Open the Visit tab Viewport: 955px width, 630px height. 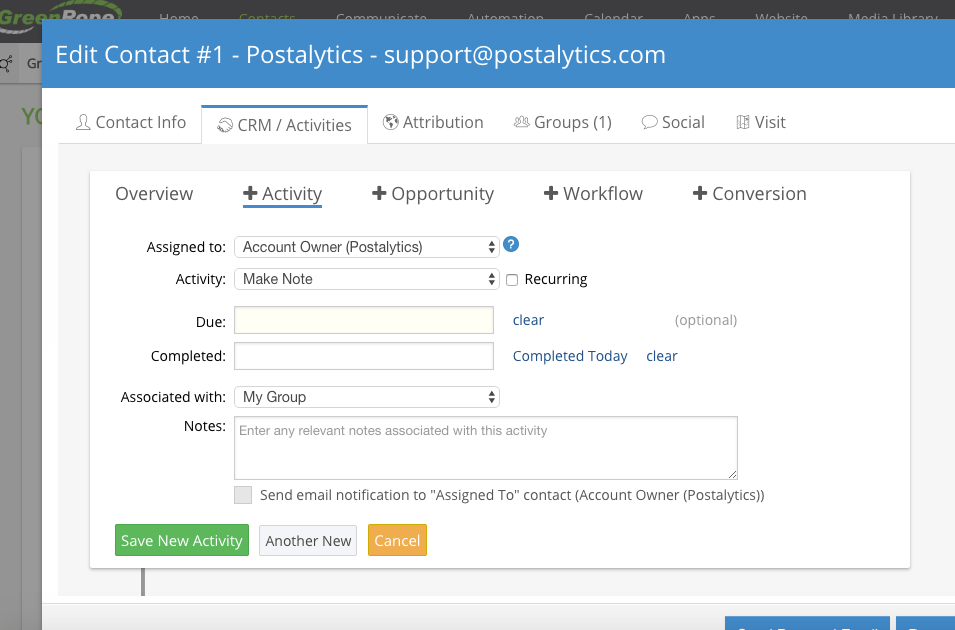761,122
